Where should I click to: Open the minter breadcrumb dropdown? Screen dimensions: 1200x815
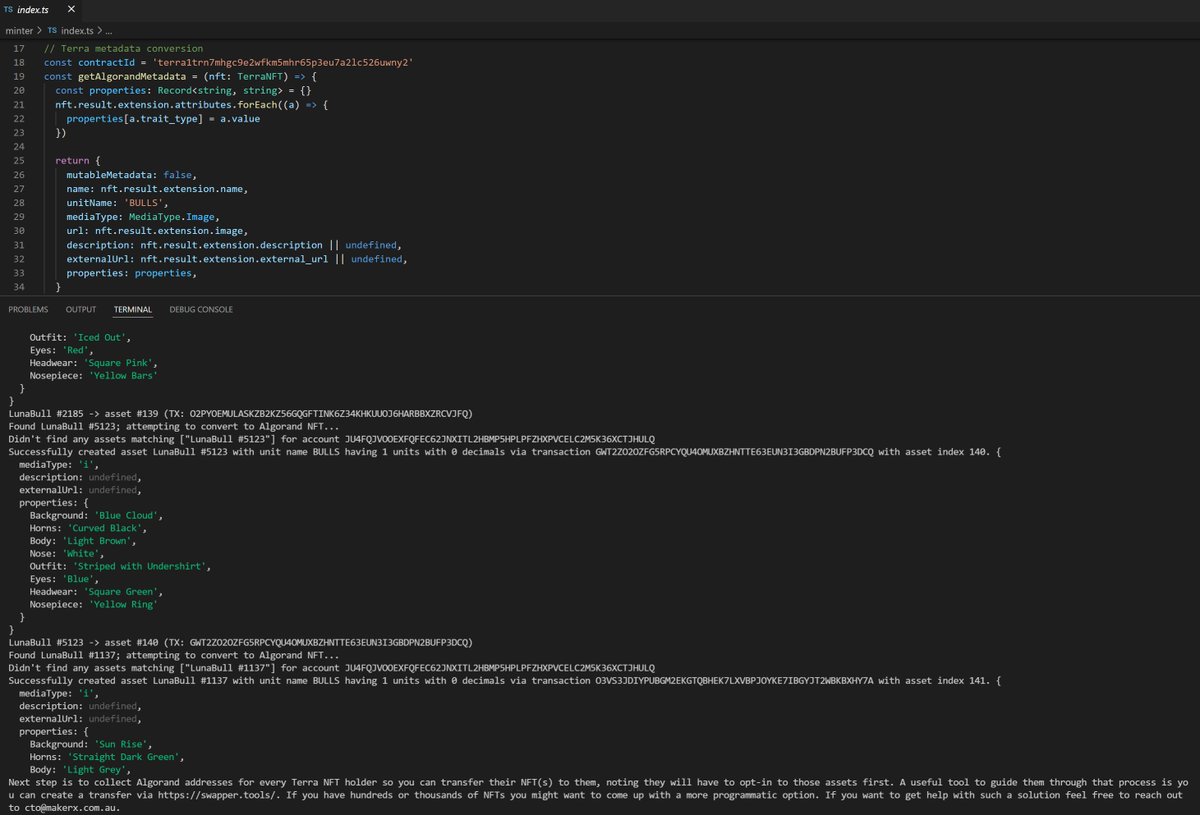18,30
